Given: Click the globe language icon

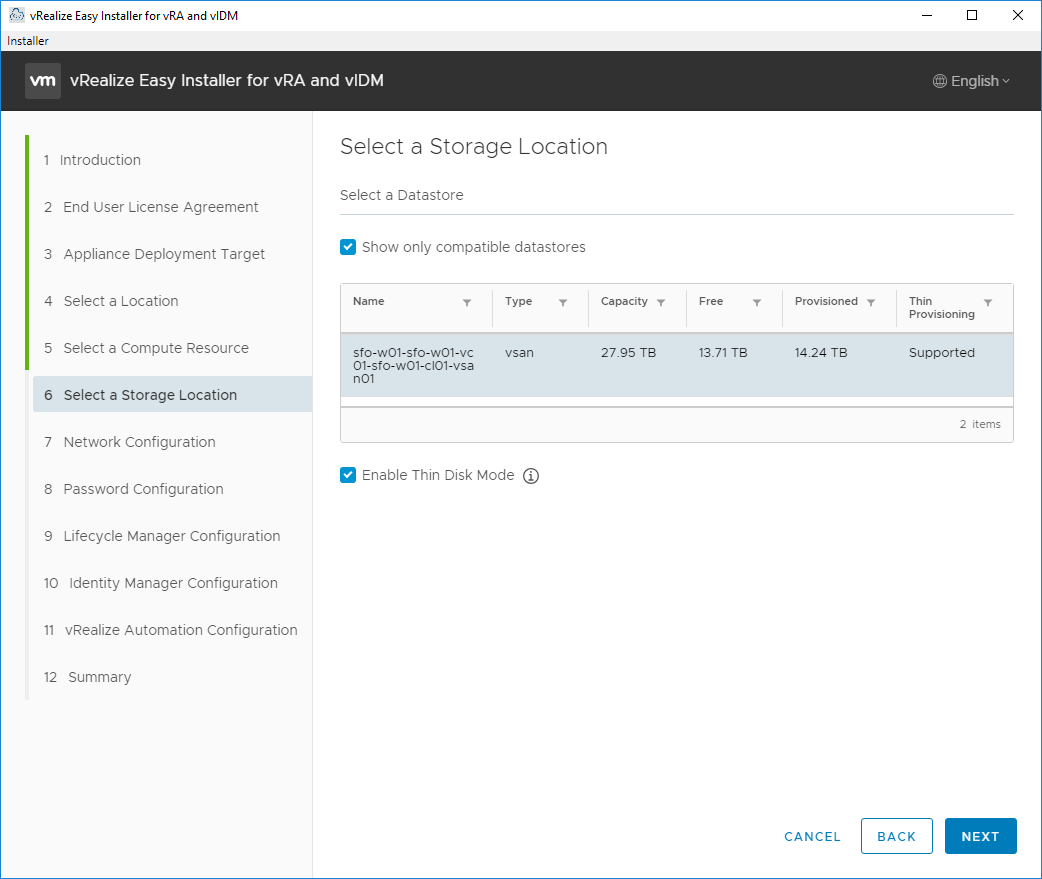Looking at the screenshot, I should (939, 81).
